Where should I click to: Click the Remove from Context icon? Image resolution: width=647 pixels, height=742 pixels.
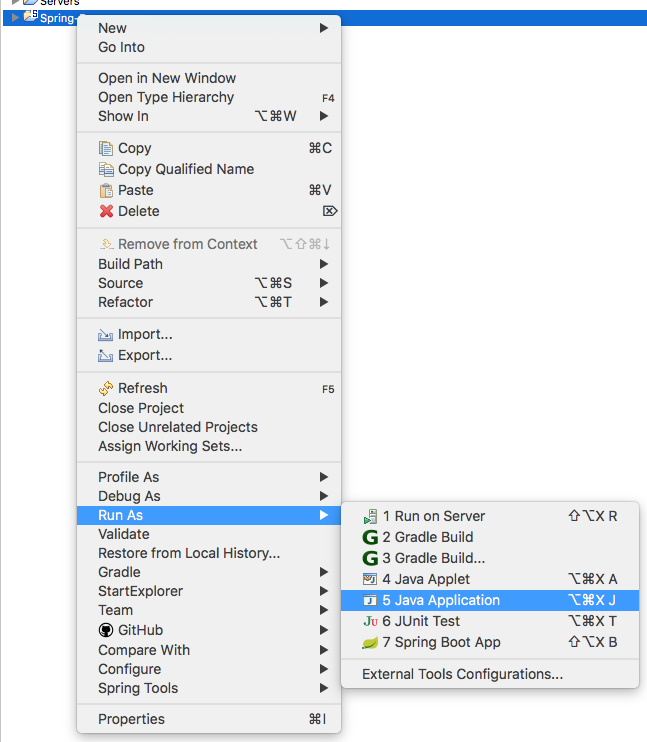tap(106, 244)
